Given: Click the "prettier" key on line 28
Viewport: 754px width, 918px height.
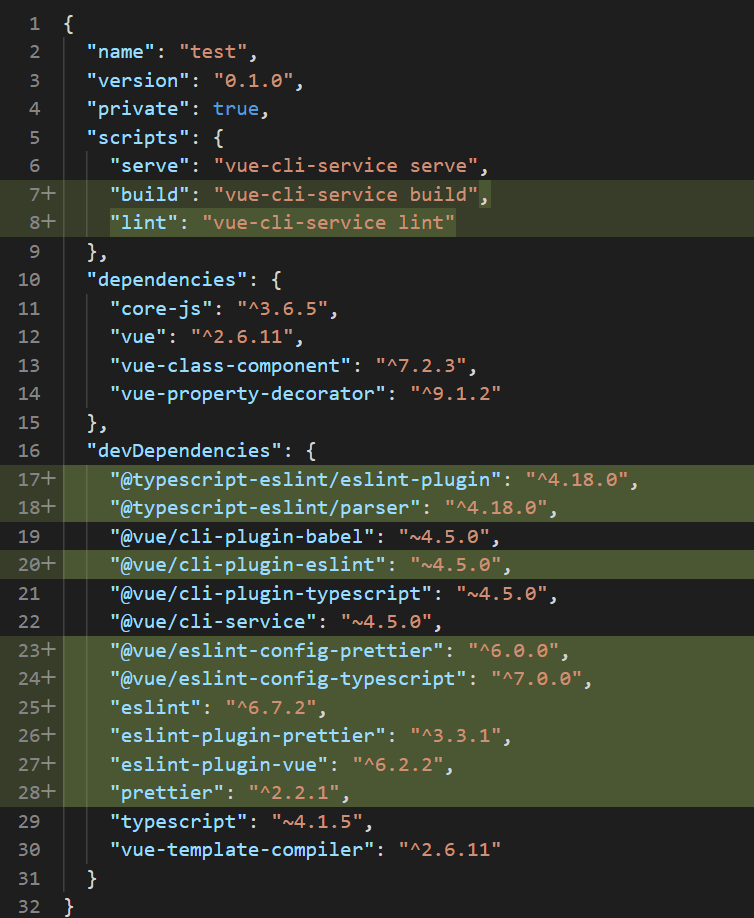Looking at the screenshot, I should (167, 793).
